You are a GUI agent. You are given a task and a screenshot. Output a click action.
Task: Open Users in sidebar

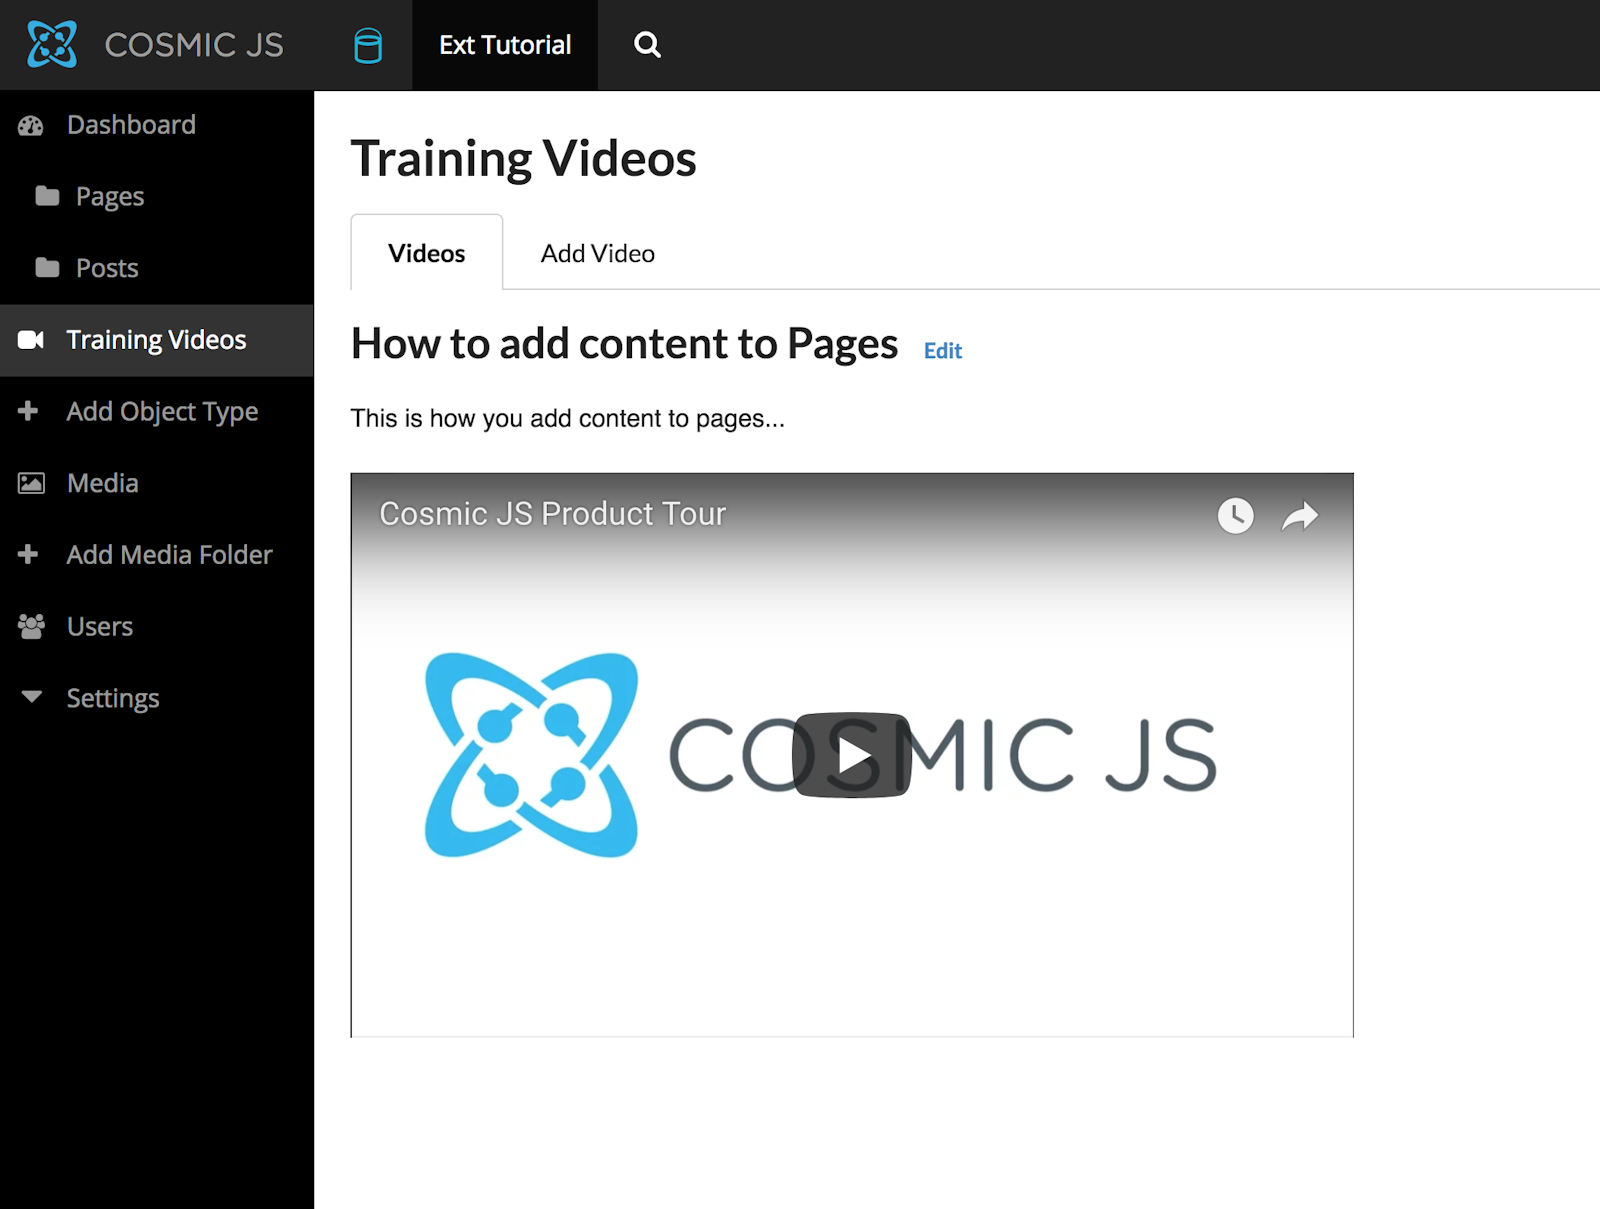coord(100,627)
